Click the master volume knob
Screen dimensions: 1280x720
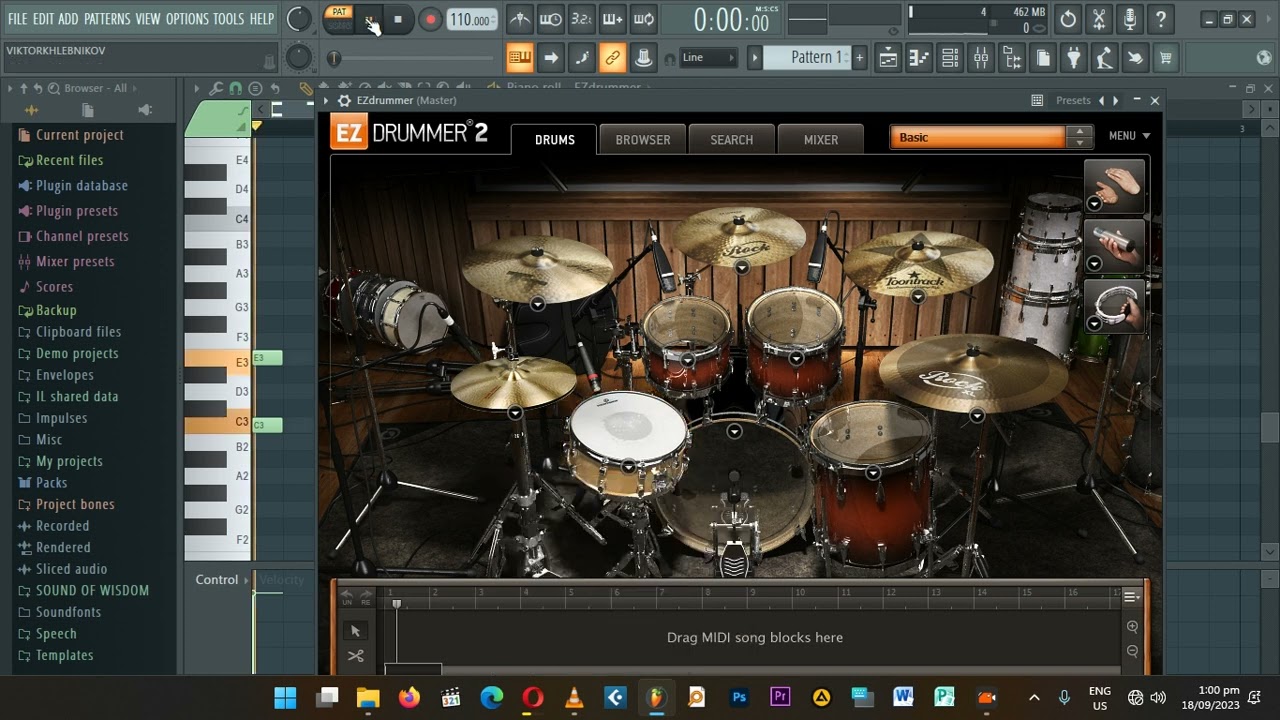click(x=298, y=19)
